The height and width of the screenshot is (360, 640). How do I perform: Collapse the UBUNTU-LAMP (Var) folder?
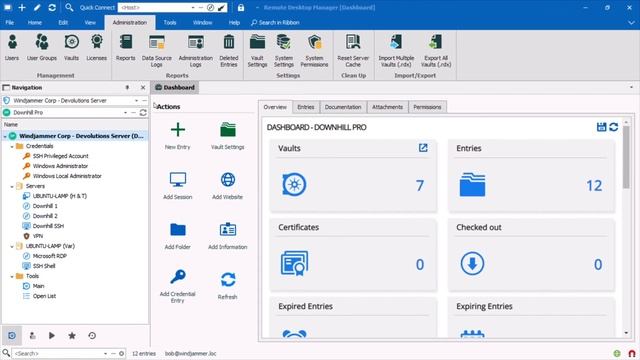tap(12, 246)
